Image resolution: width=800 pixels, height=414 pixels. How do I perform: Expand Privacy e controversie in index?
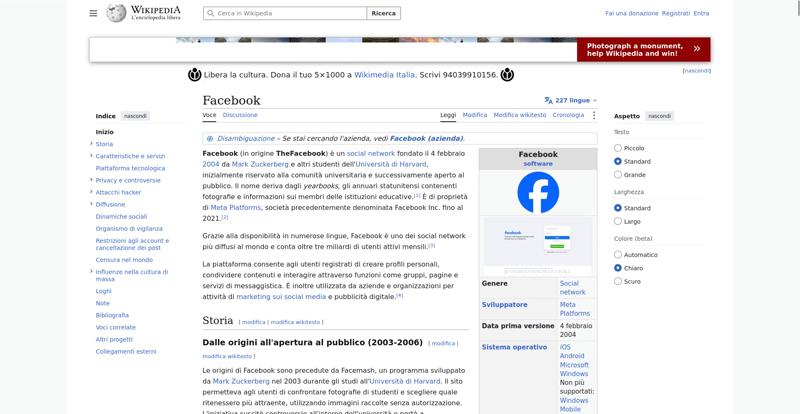[x=91, y=180]
